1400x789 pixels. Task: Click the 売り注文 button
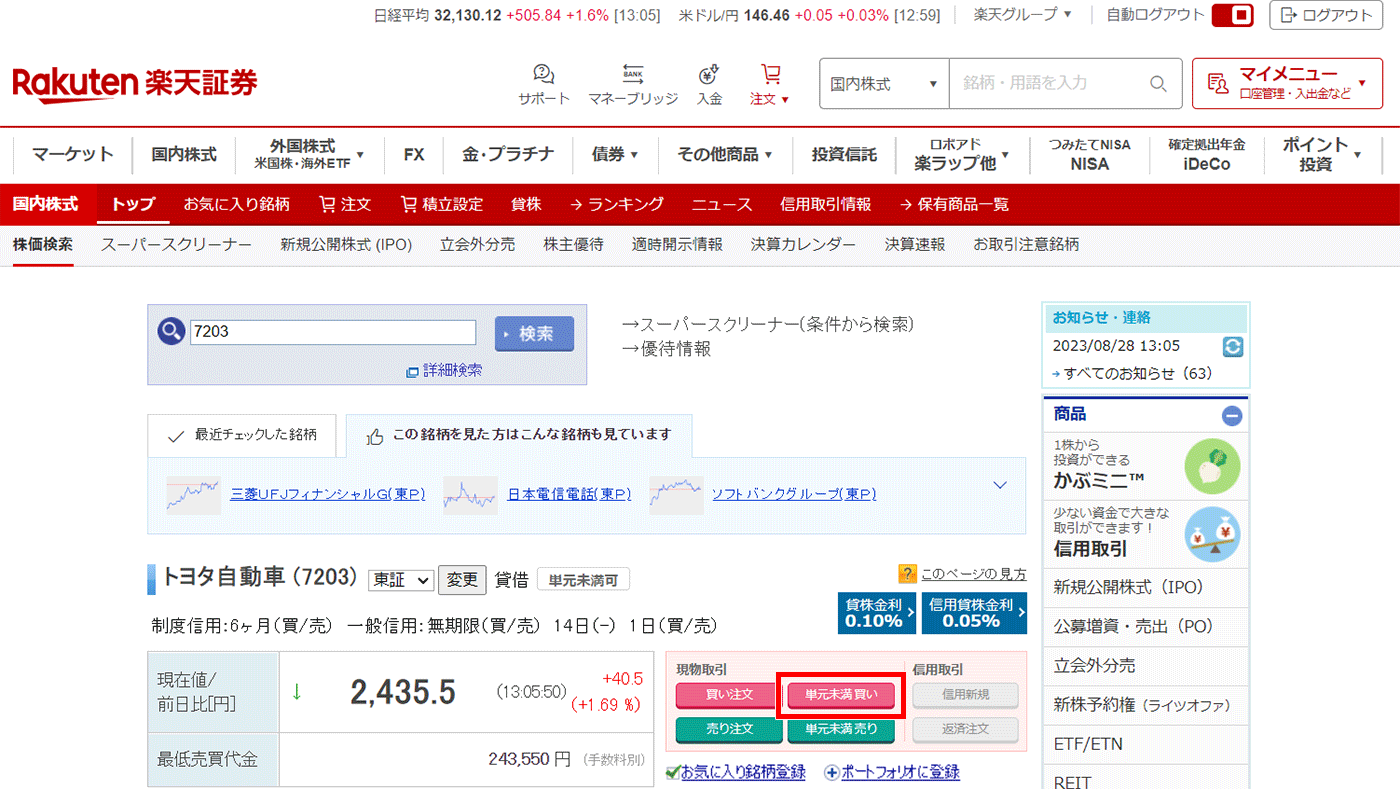click(729, 729)
